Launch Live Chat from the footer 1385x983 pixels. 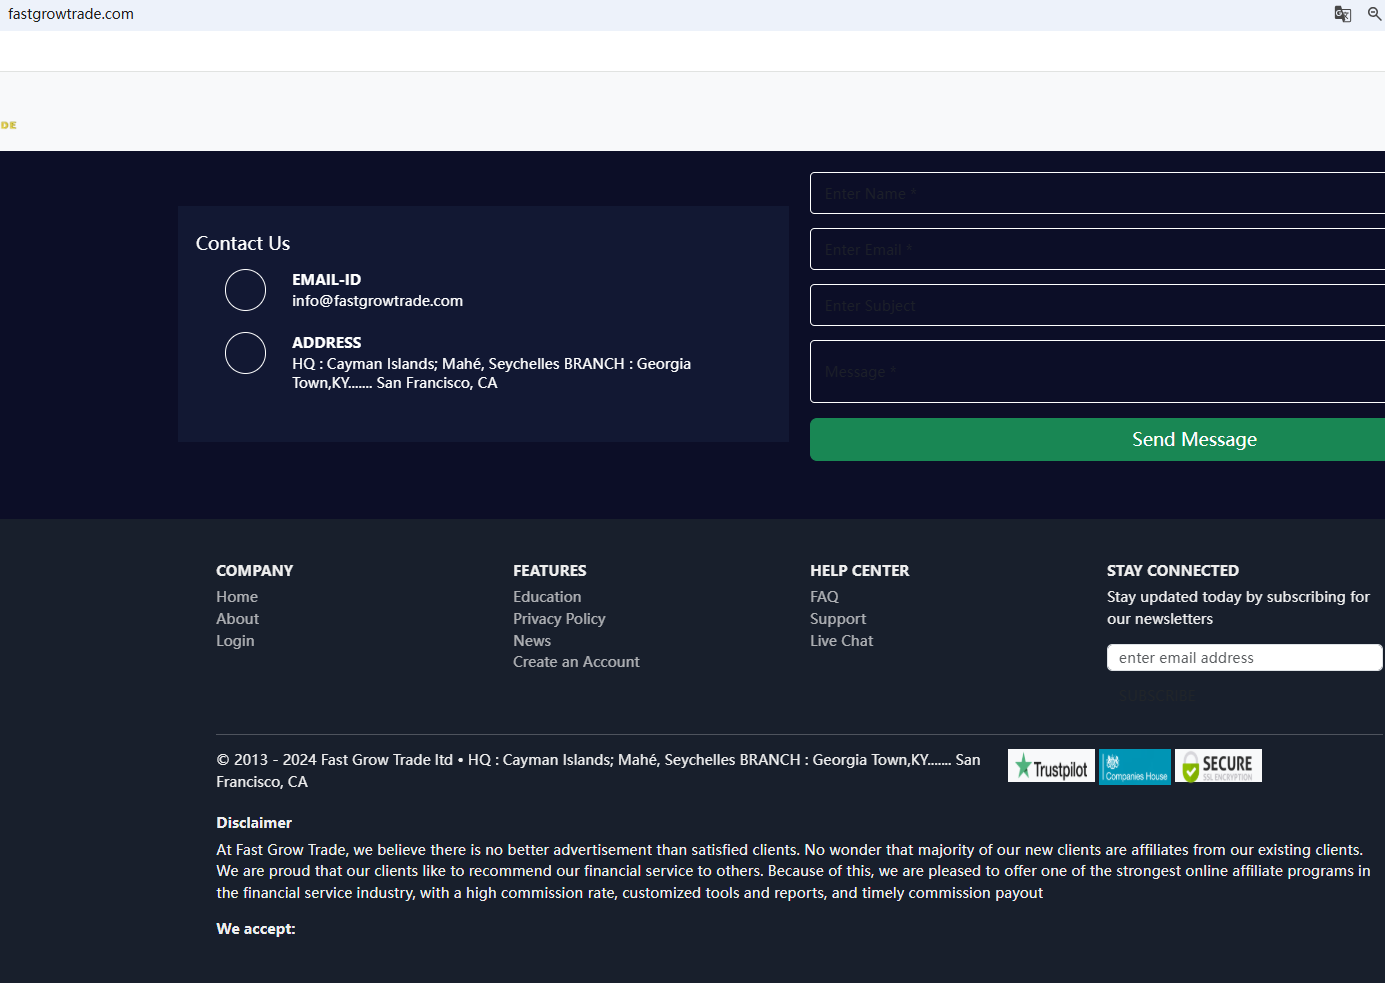pos(841,641)
